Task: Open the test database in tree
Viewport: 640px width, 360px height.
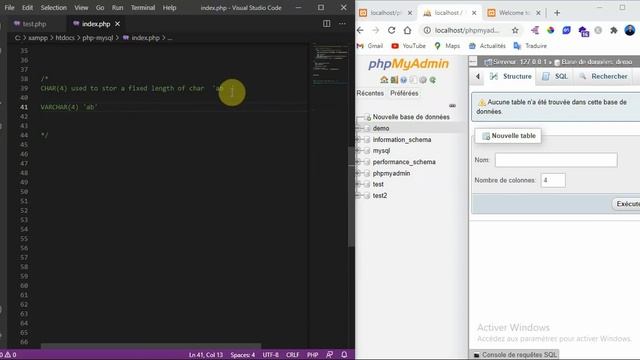Action: pyautogui.click(x=378, y=184)
